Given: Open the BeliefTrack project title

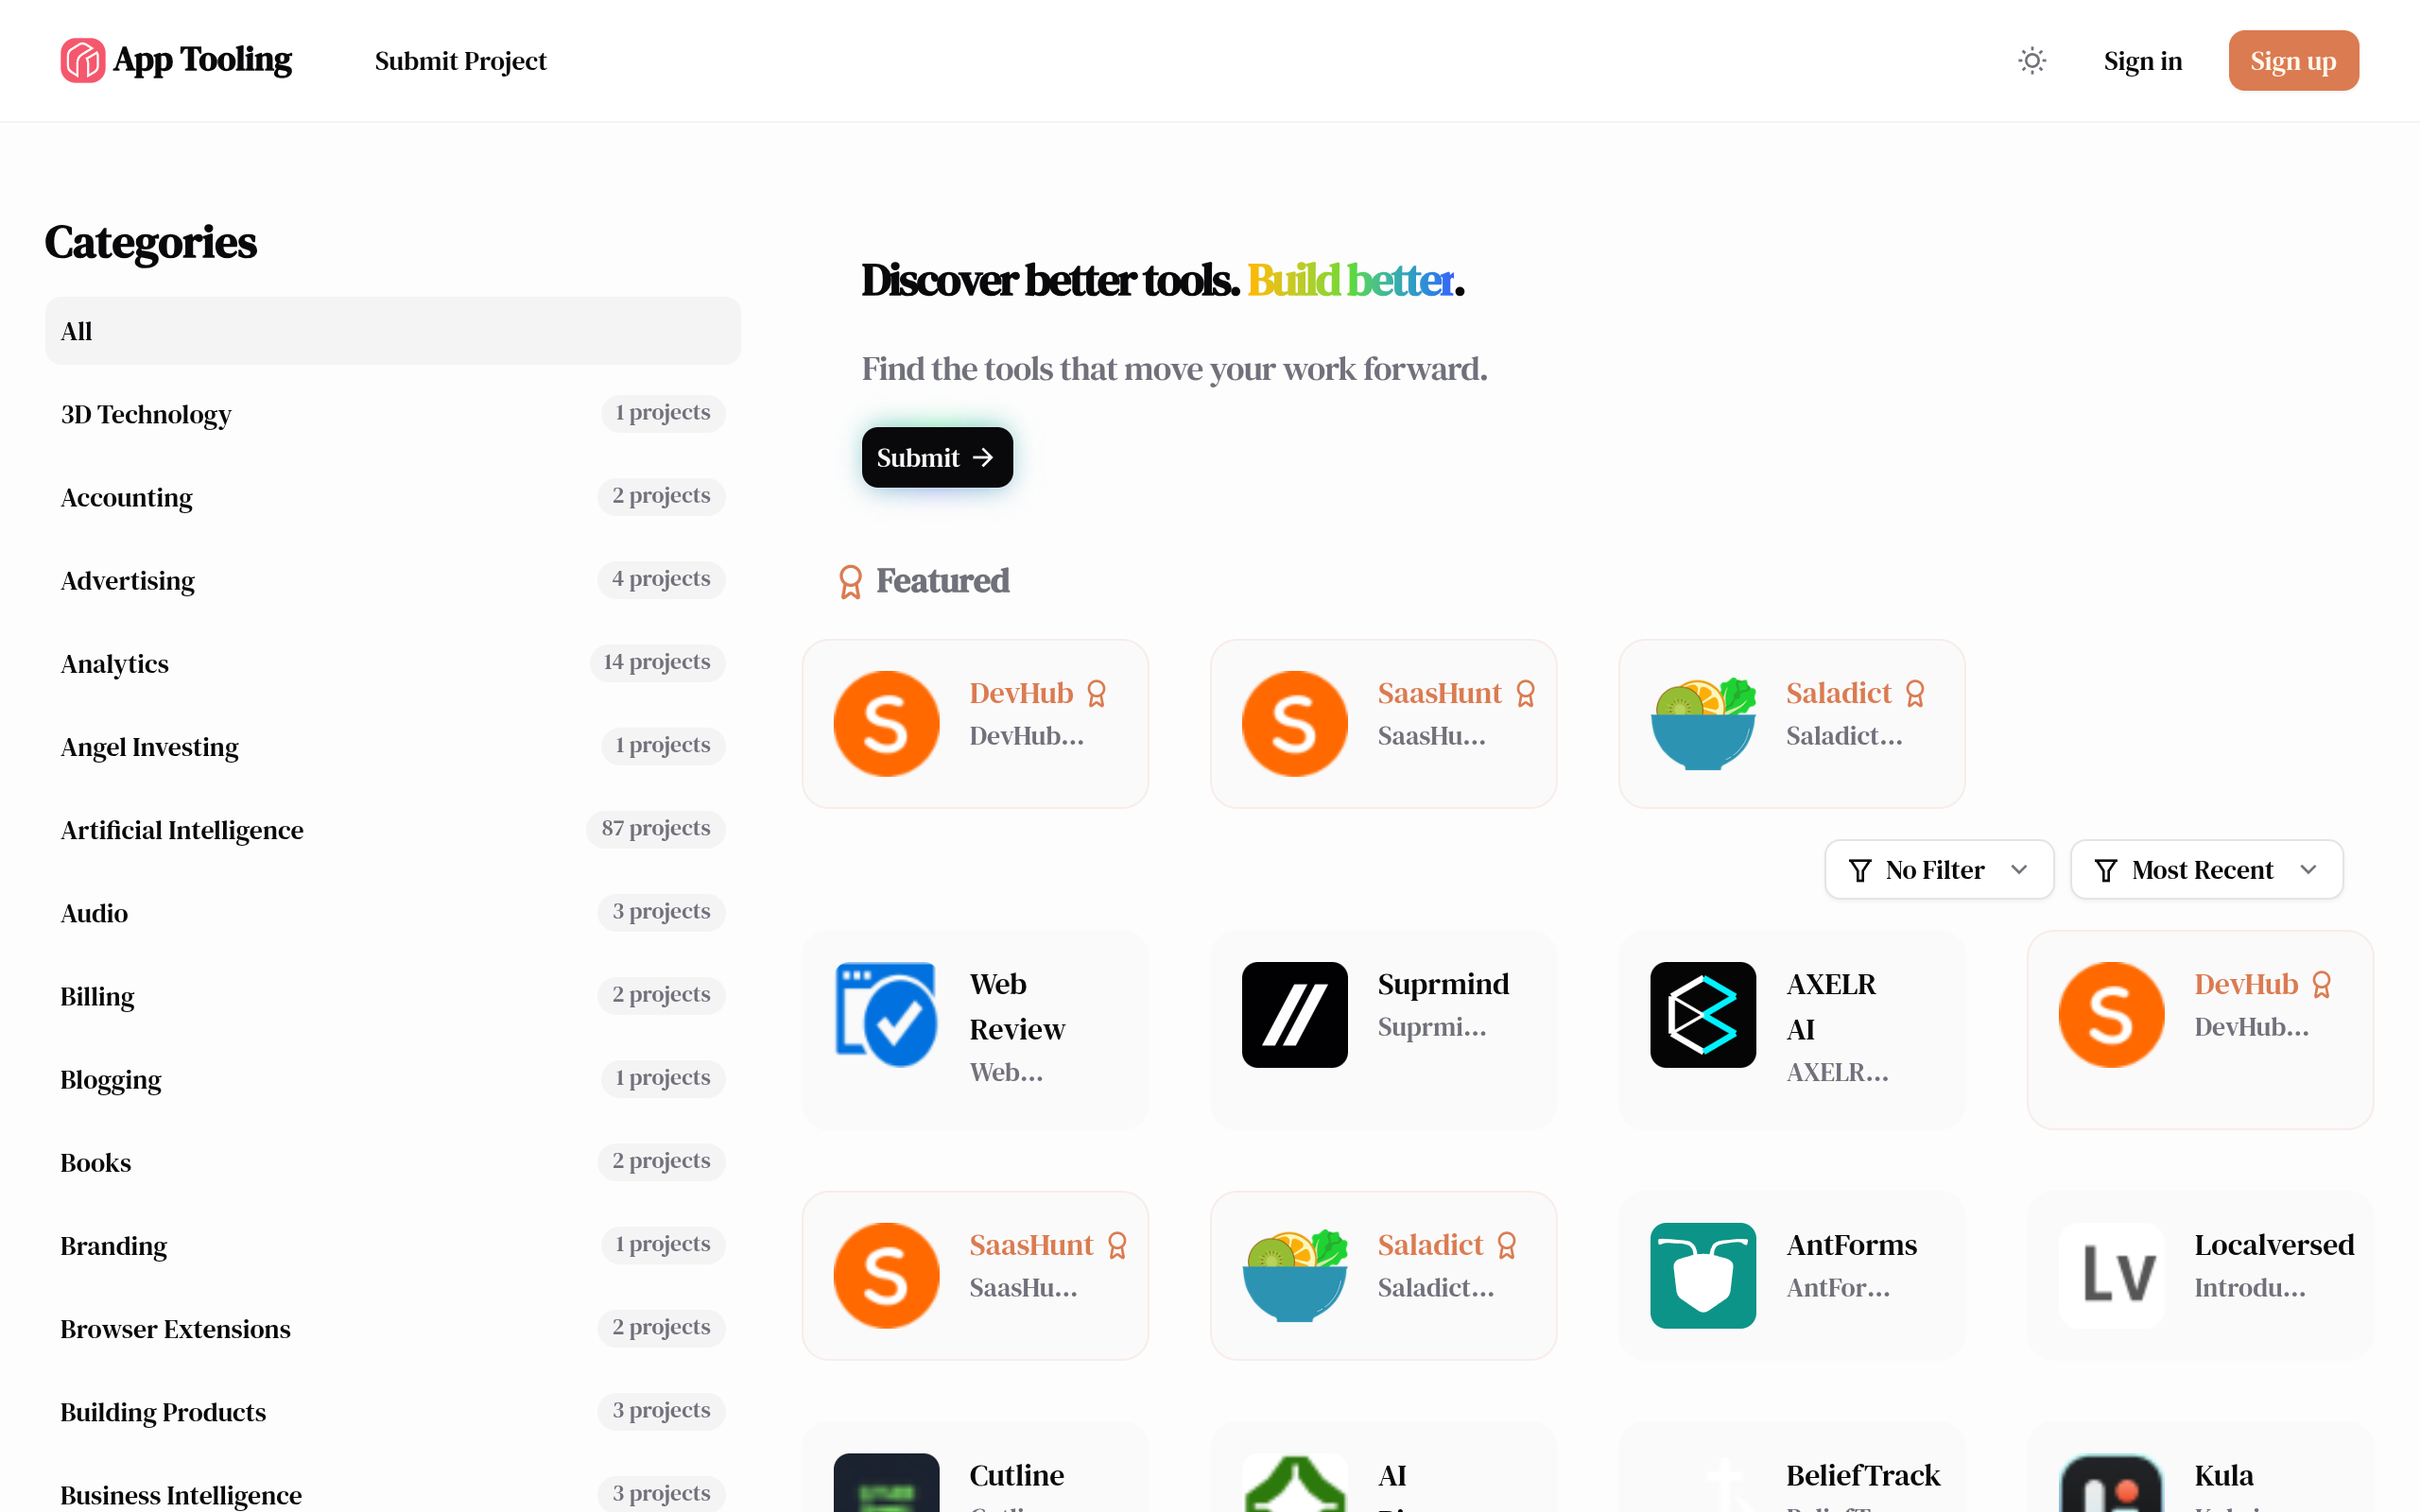Looking at the screenshot, I should click(1862, 1475).
